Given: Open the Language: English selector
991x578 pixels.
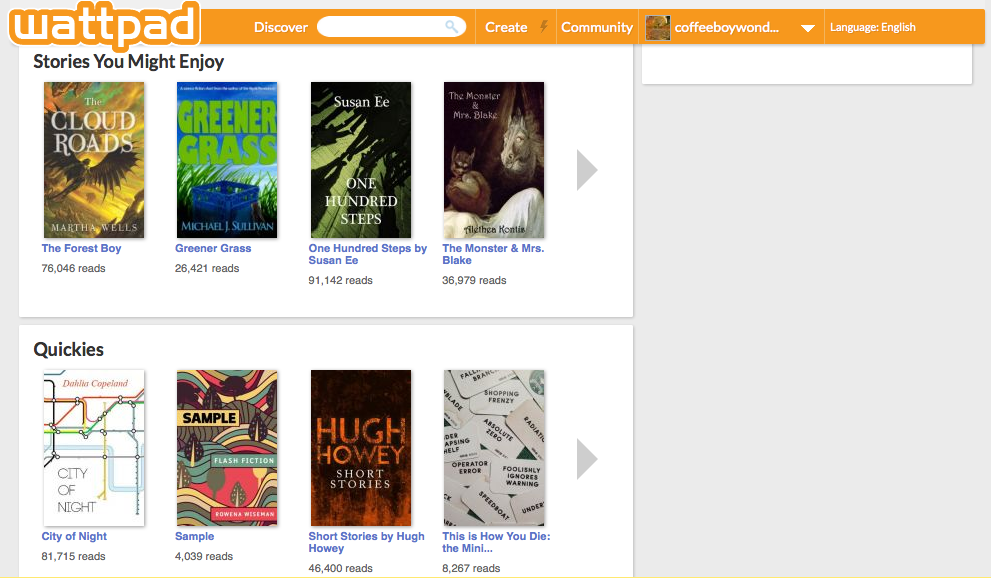Looking at the screenshot, I should click(872, 27).
